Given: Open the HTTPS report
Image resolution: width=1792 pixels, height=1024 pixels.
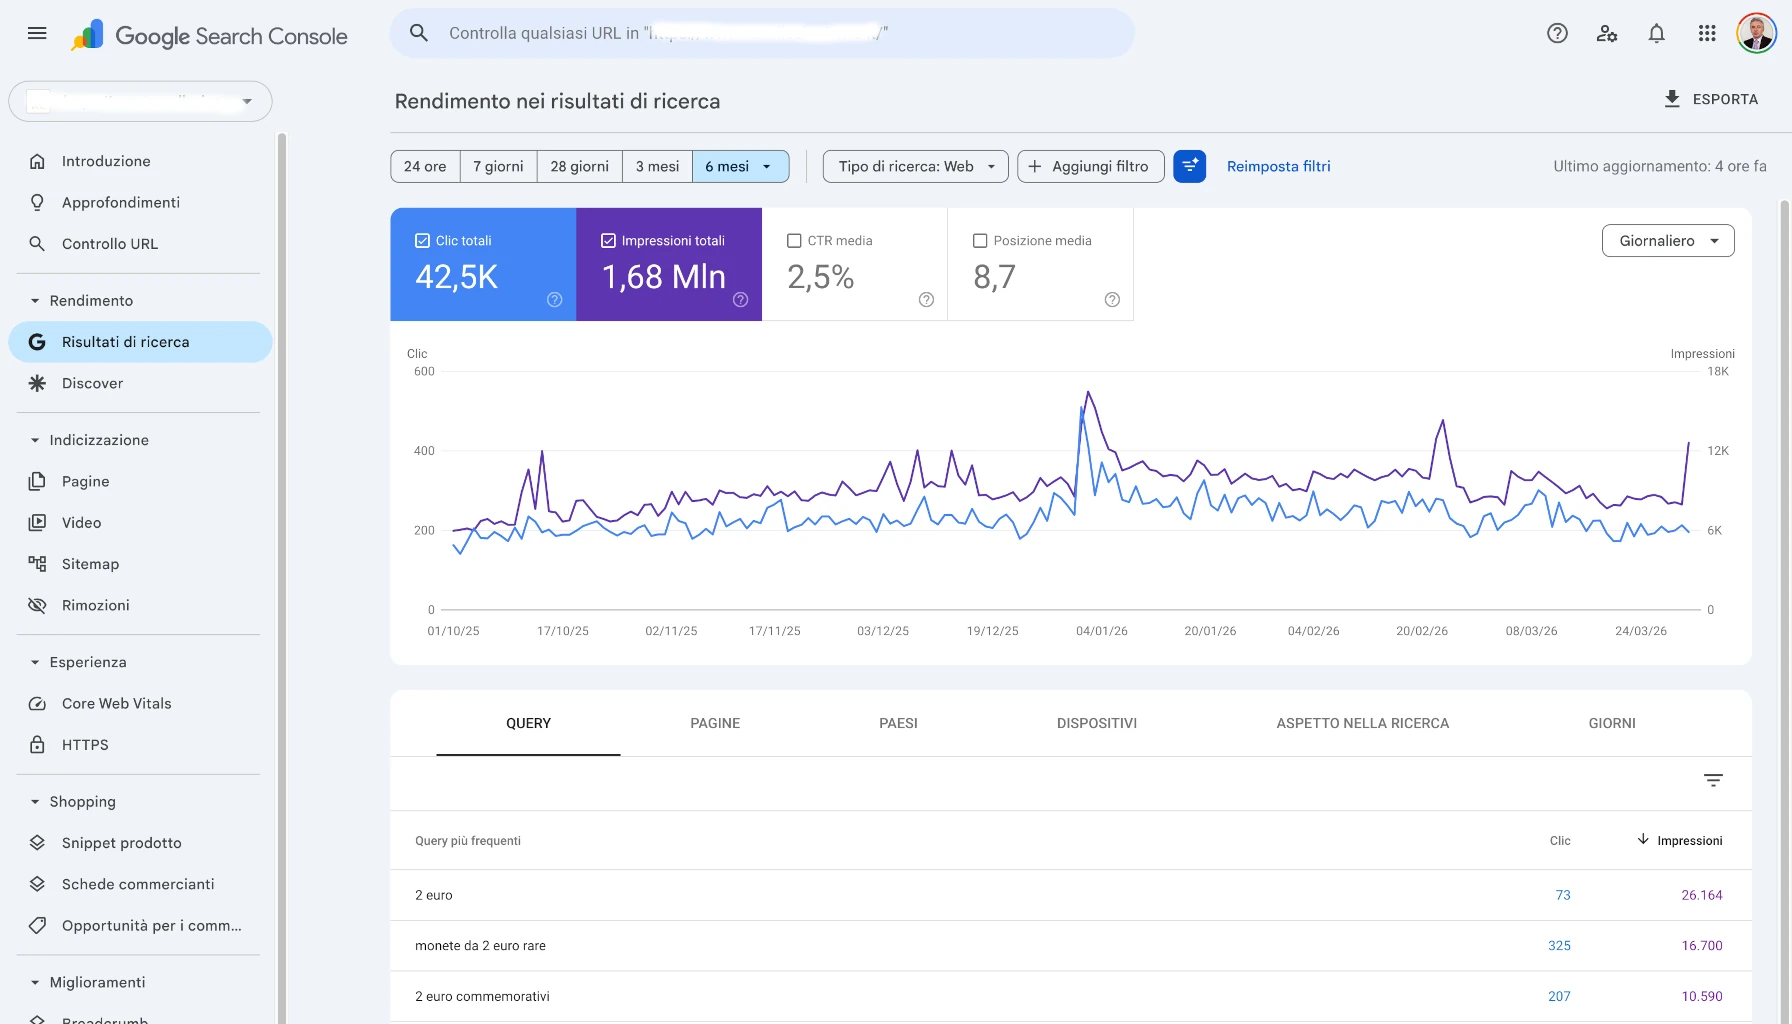Looking at the screenshot, I should click(x=85, y=744).
